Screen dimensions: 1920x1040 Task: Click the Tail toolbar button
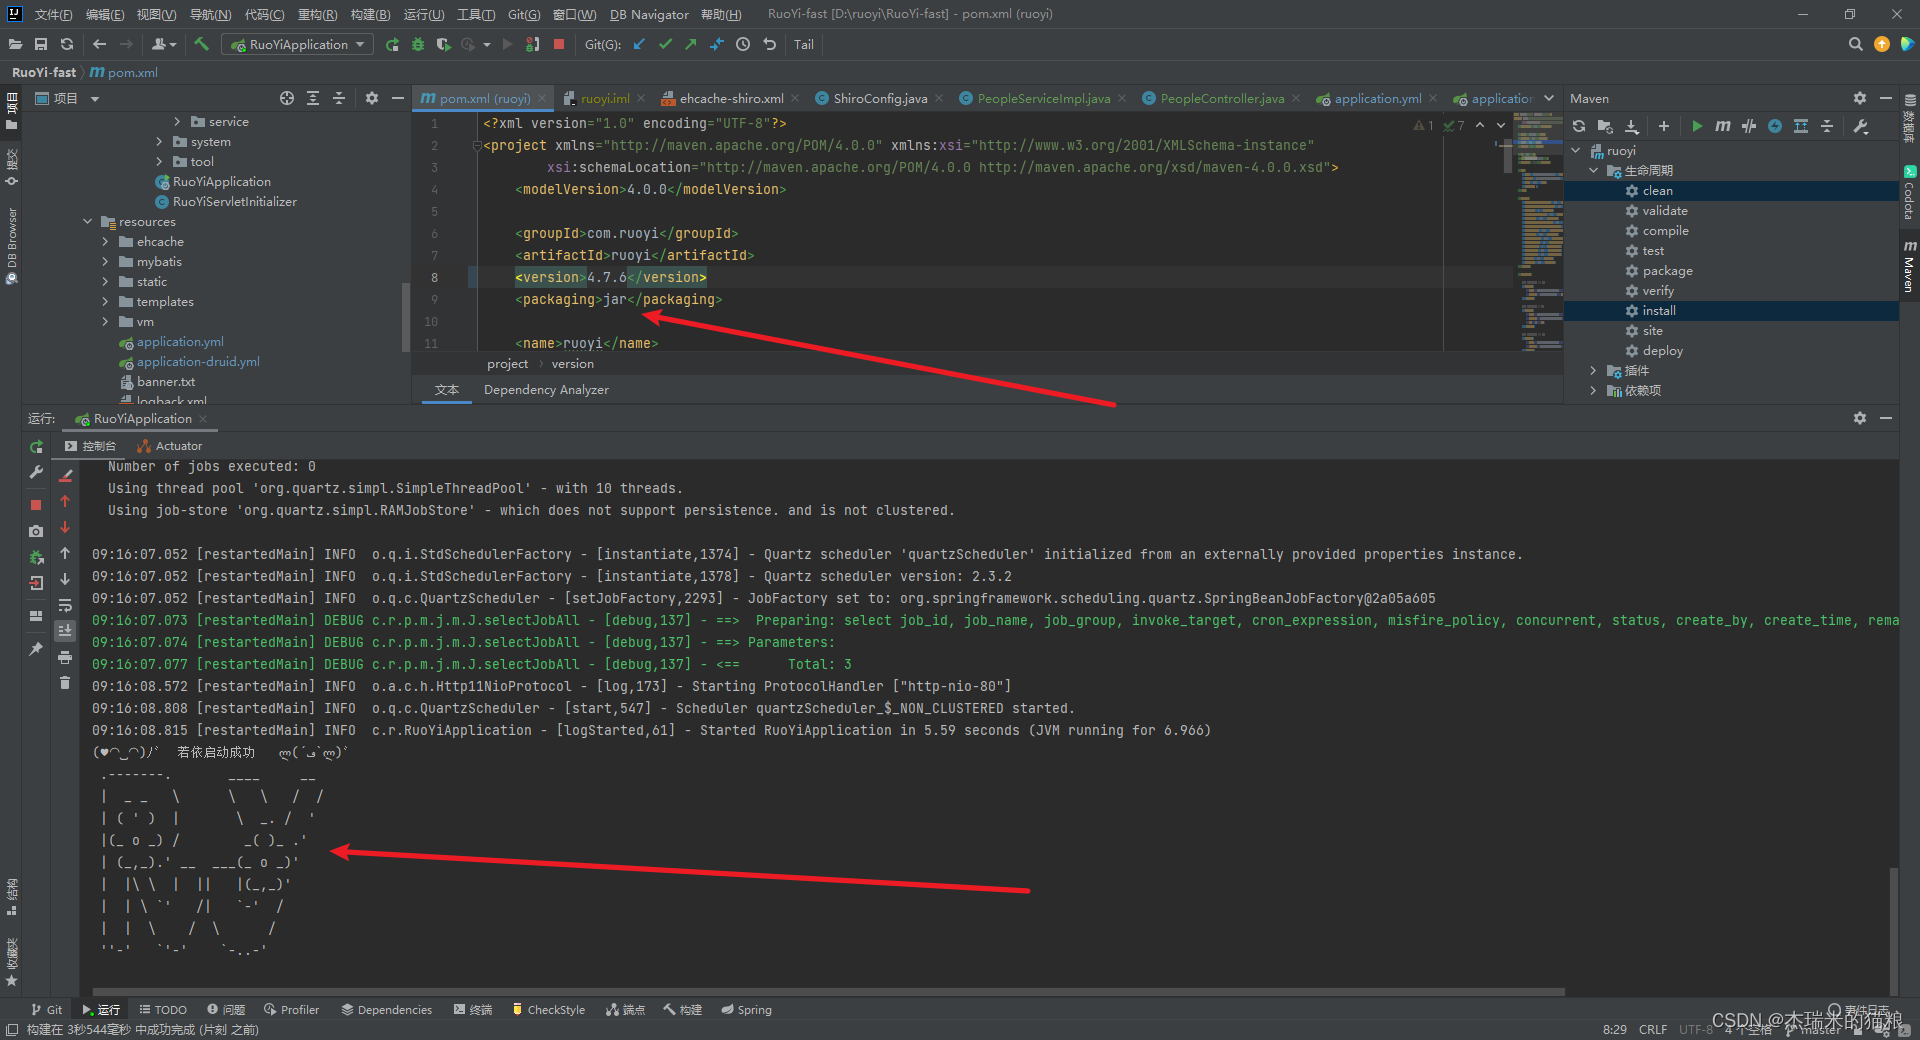pos(804,44)
